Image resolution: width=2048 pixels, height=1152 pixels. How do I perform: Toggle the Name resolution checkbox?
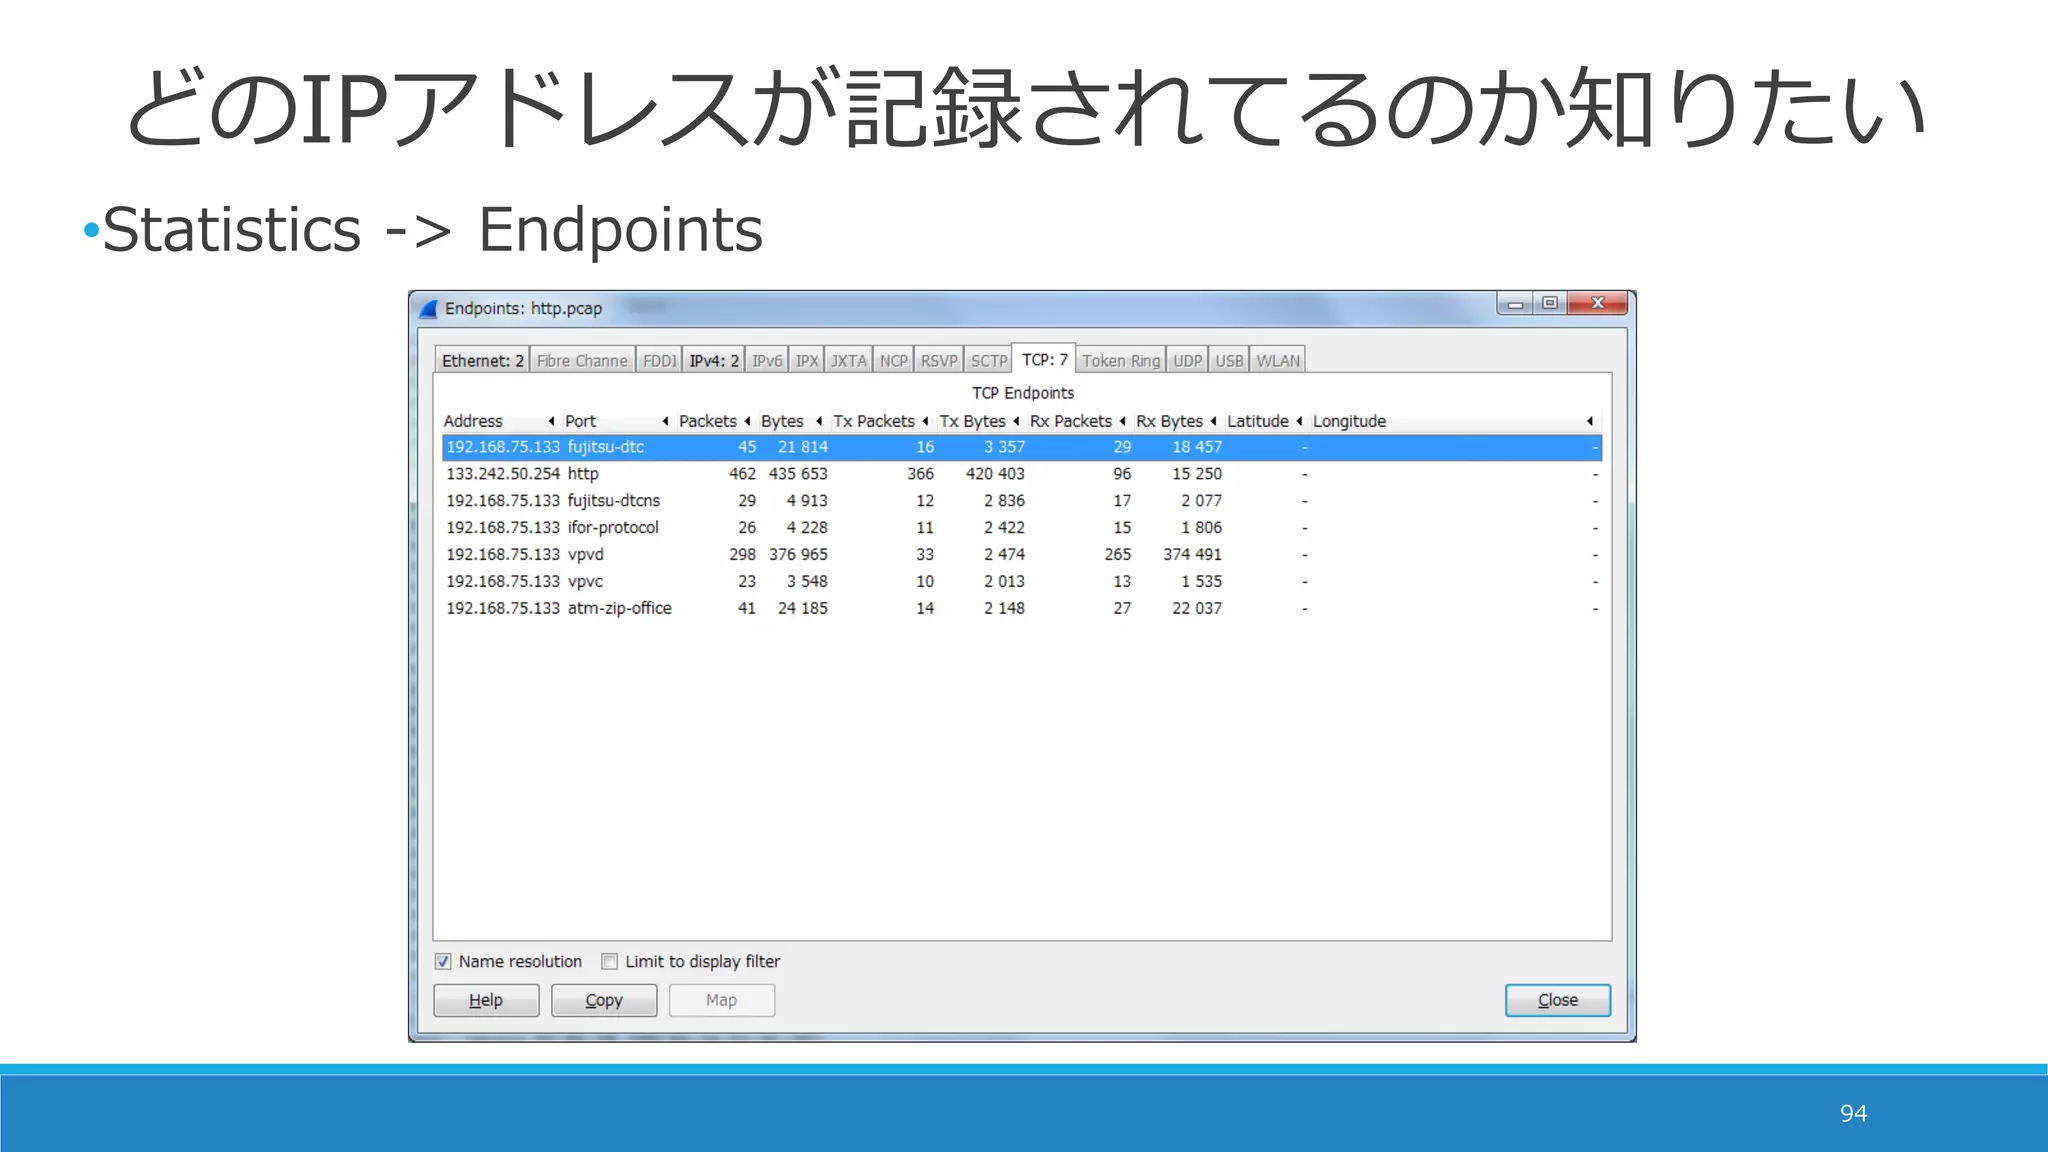(x=443, y=962)
